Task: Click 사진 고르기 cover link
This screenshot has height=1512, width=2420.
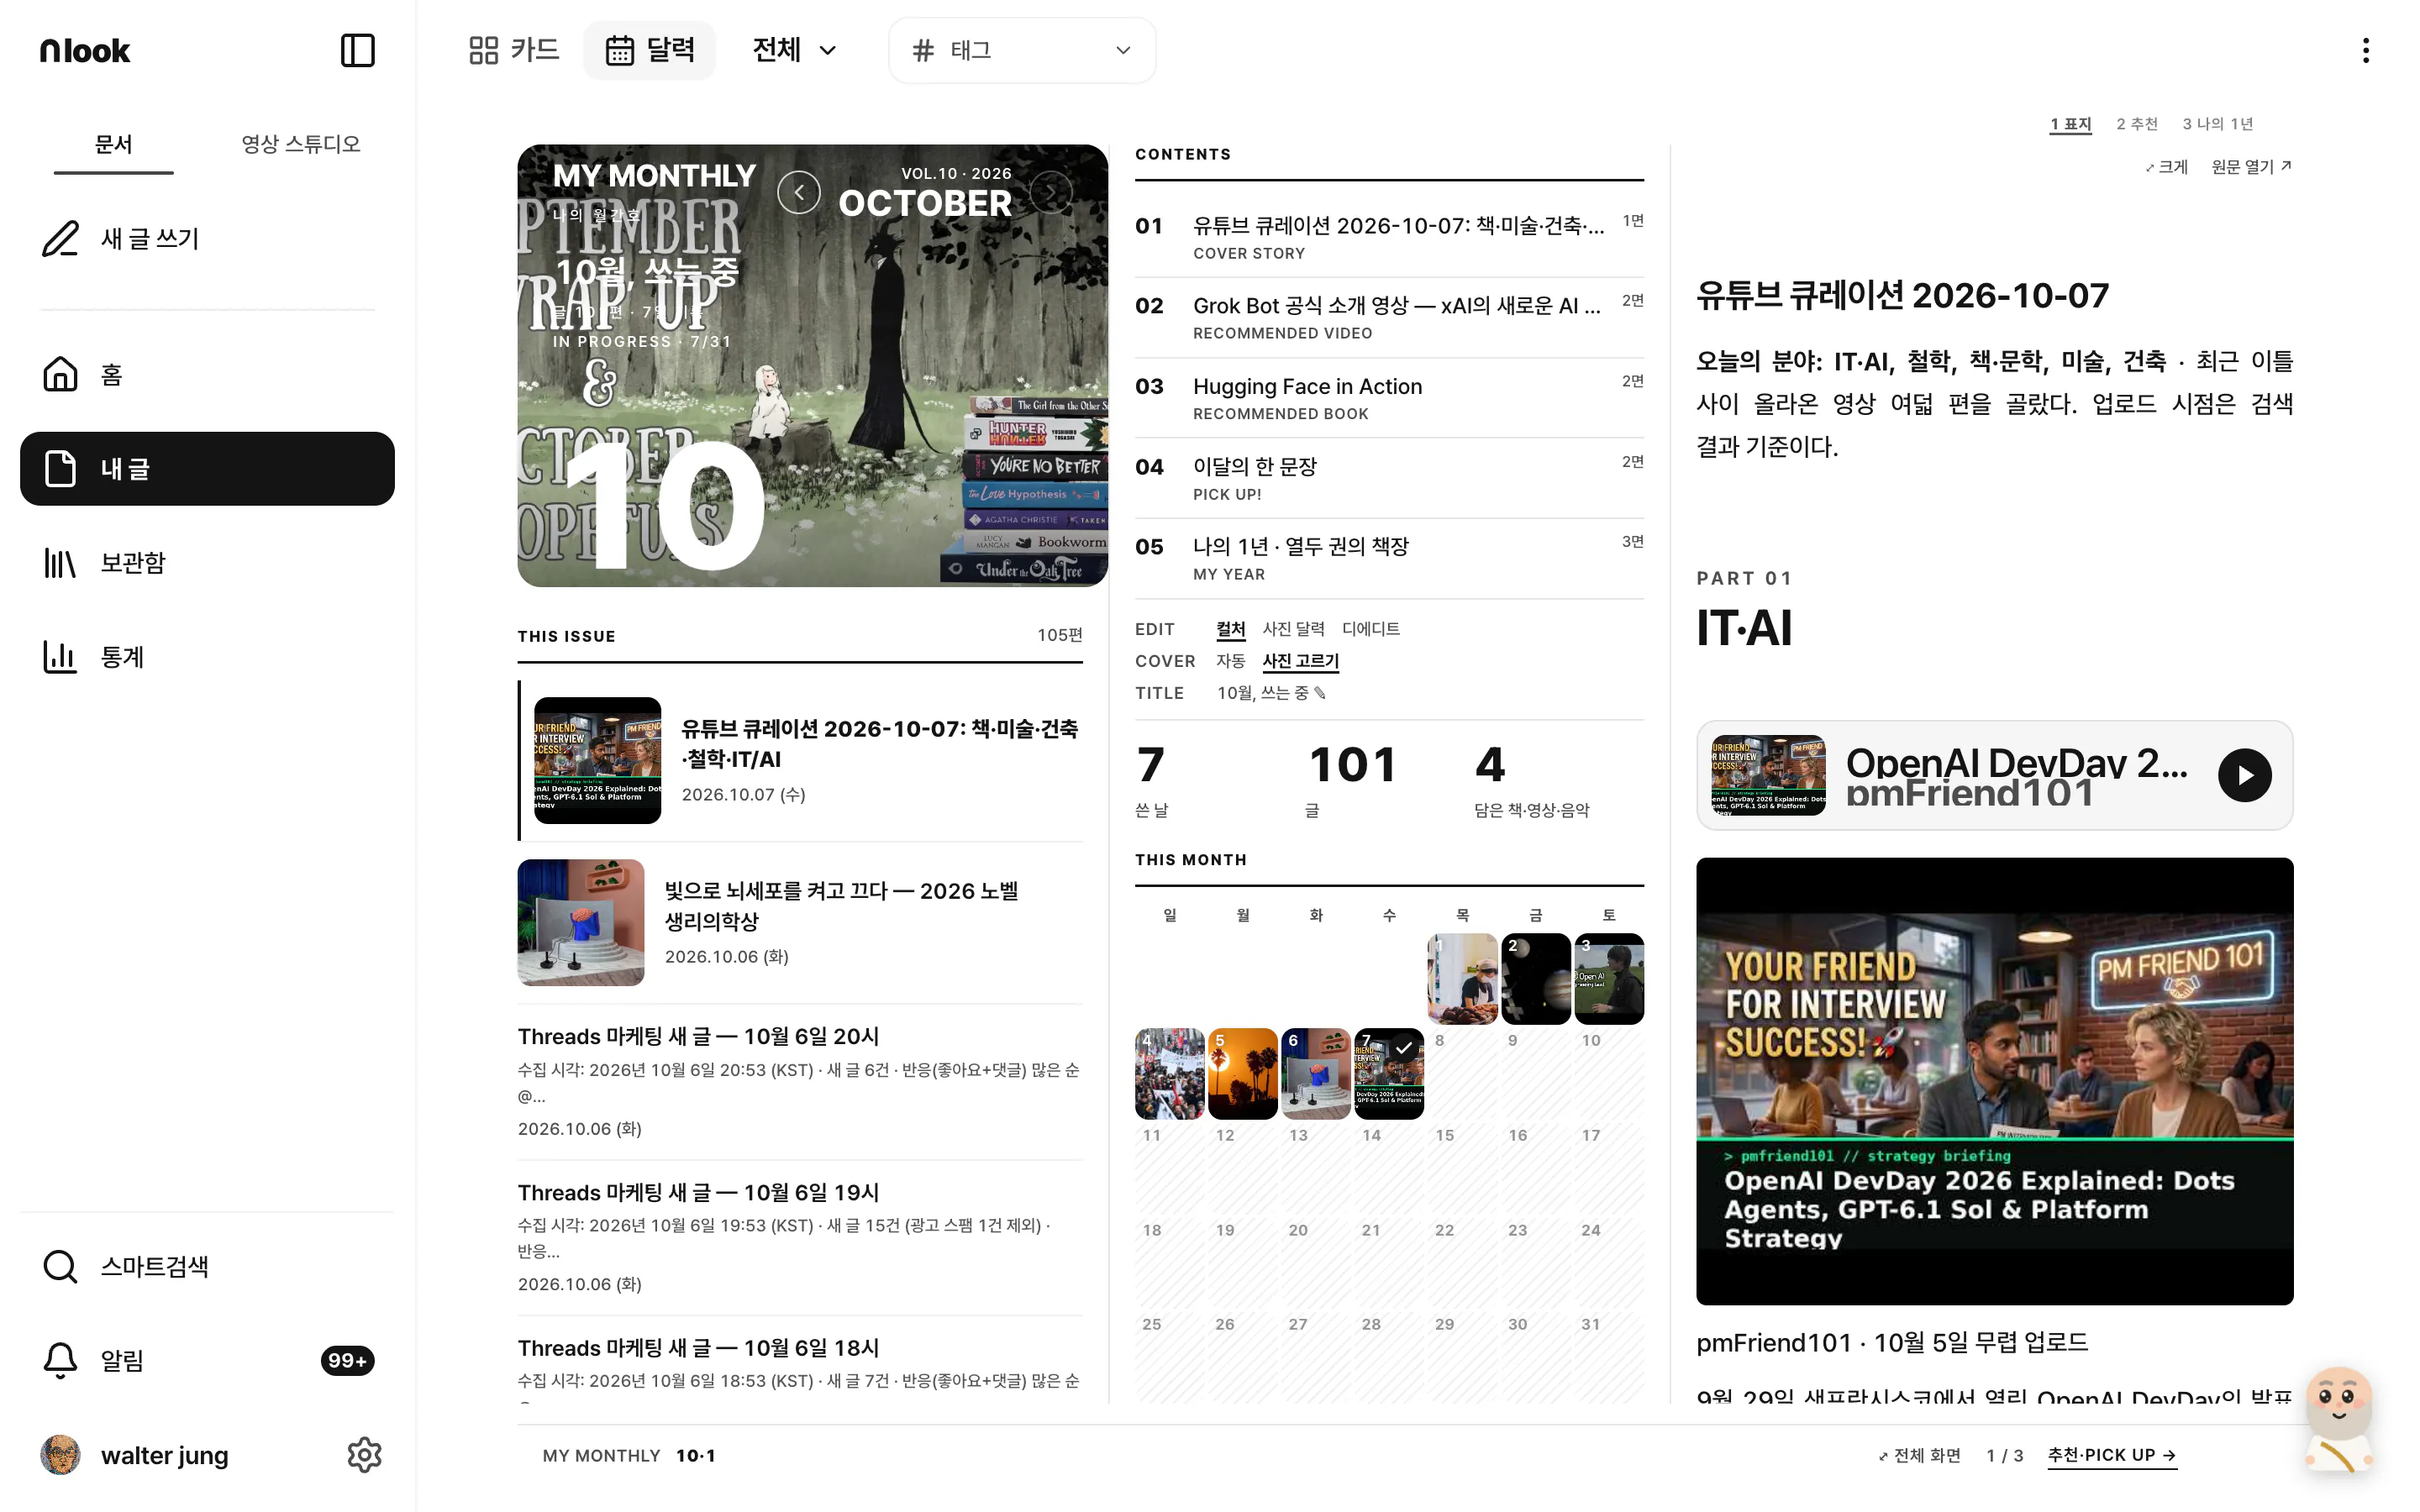Action: (1300, 661)
